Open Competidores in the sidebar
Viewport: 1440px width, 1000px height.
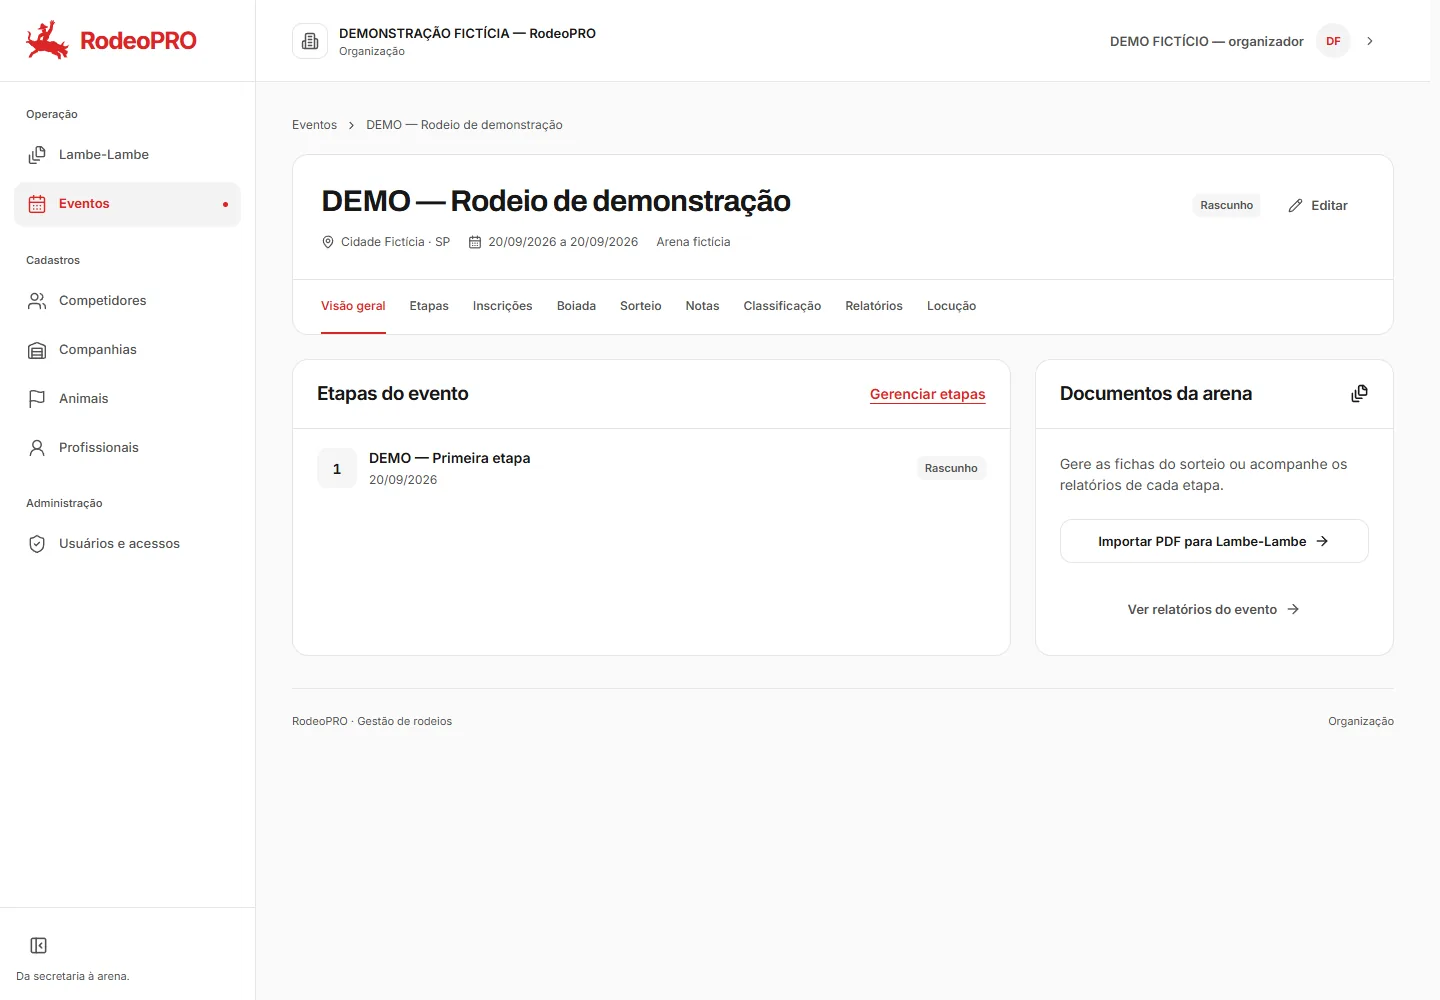[x=127, y=301]
